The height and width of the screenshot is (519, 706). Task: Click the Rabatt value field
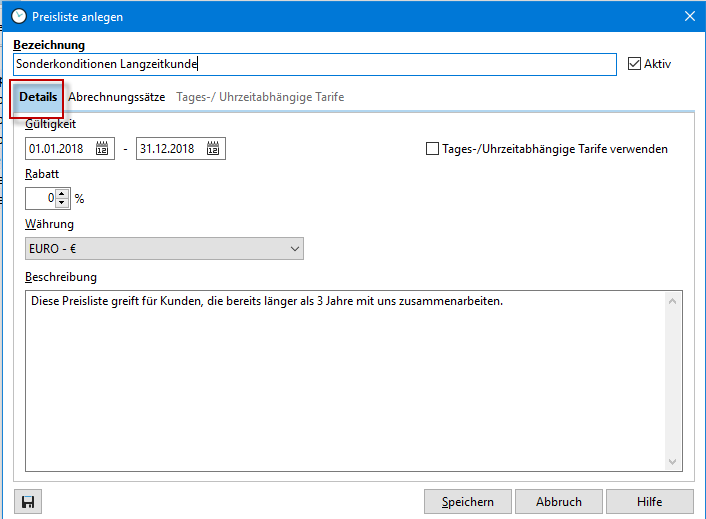40,198
